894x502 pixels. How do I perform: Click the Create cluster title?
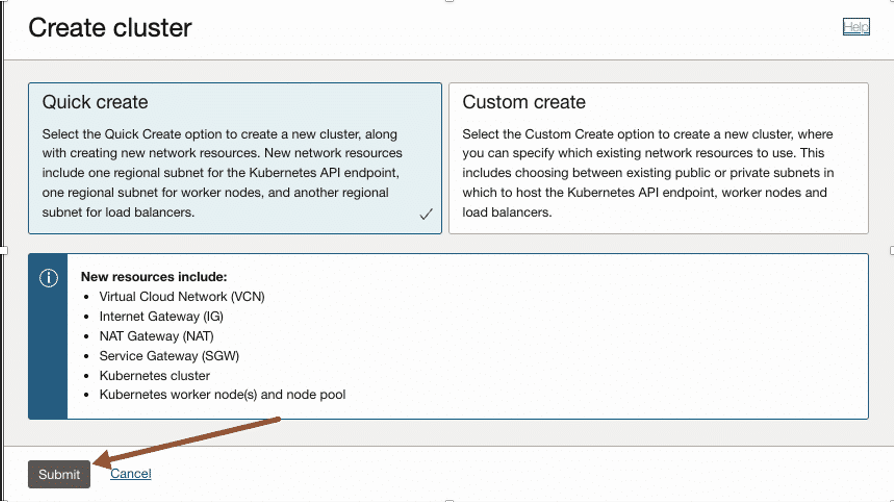(x=110, y=28)
